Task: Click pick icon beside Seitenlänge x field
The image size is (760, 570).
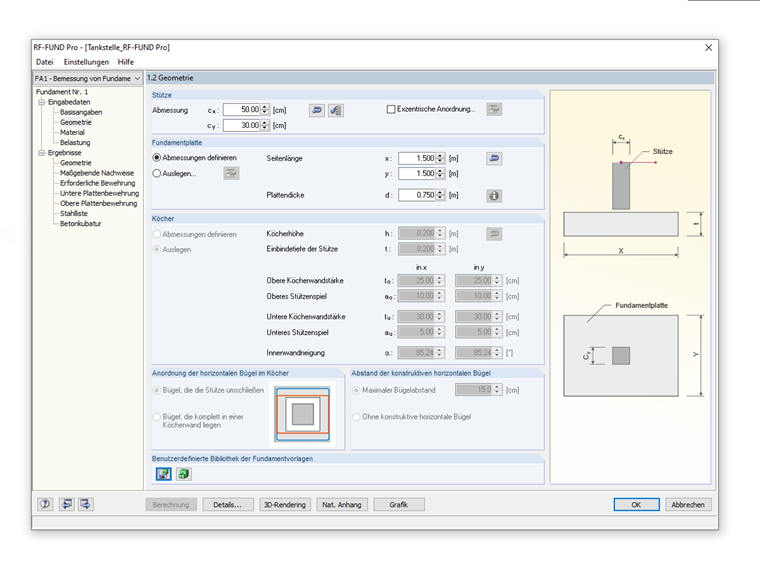Action: pyautogui.click(x=494, y=158)
